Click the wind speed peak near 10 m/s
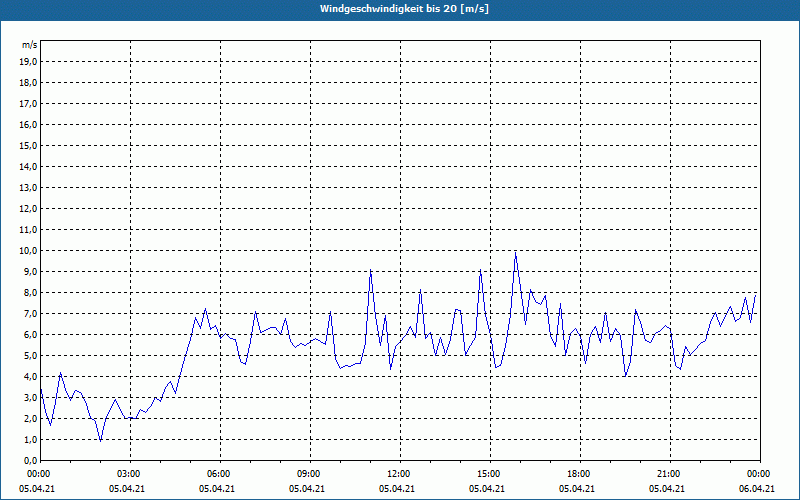The image size is (800, 500). point(515,253)
